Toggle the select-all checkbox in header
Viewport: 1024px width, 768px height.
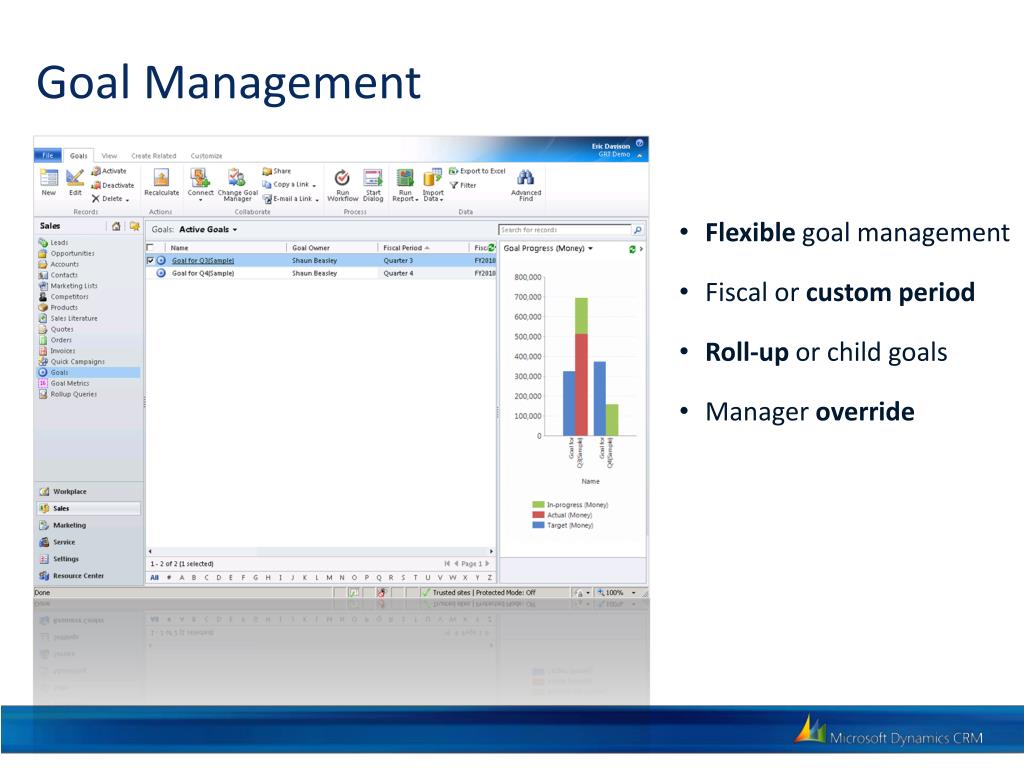(x=150, y=248)
